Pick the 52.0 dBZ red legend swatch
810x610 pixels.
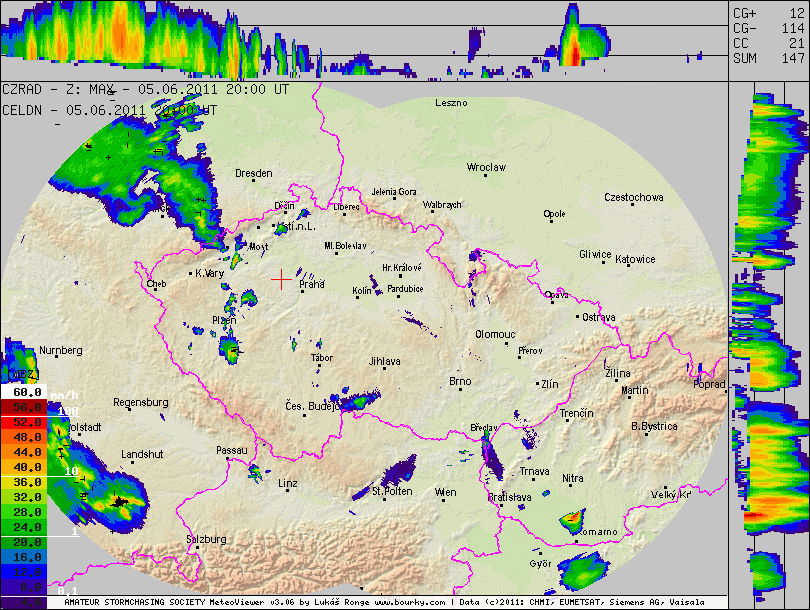[x=24, y=422]
